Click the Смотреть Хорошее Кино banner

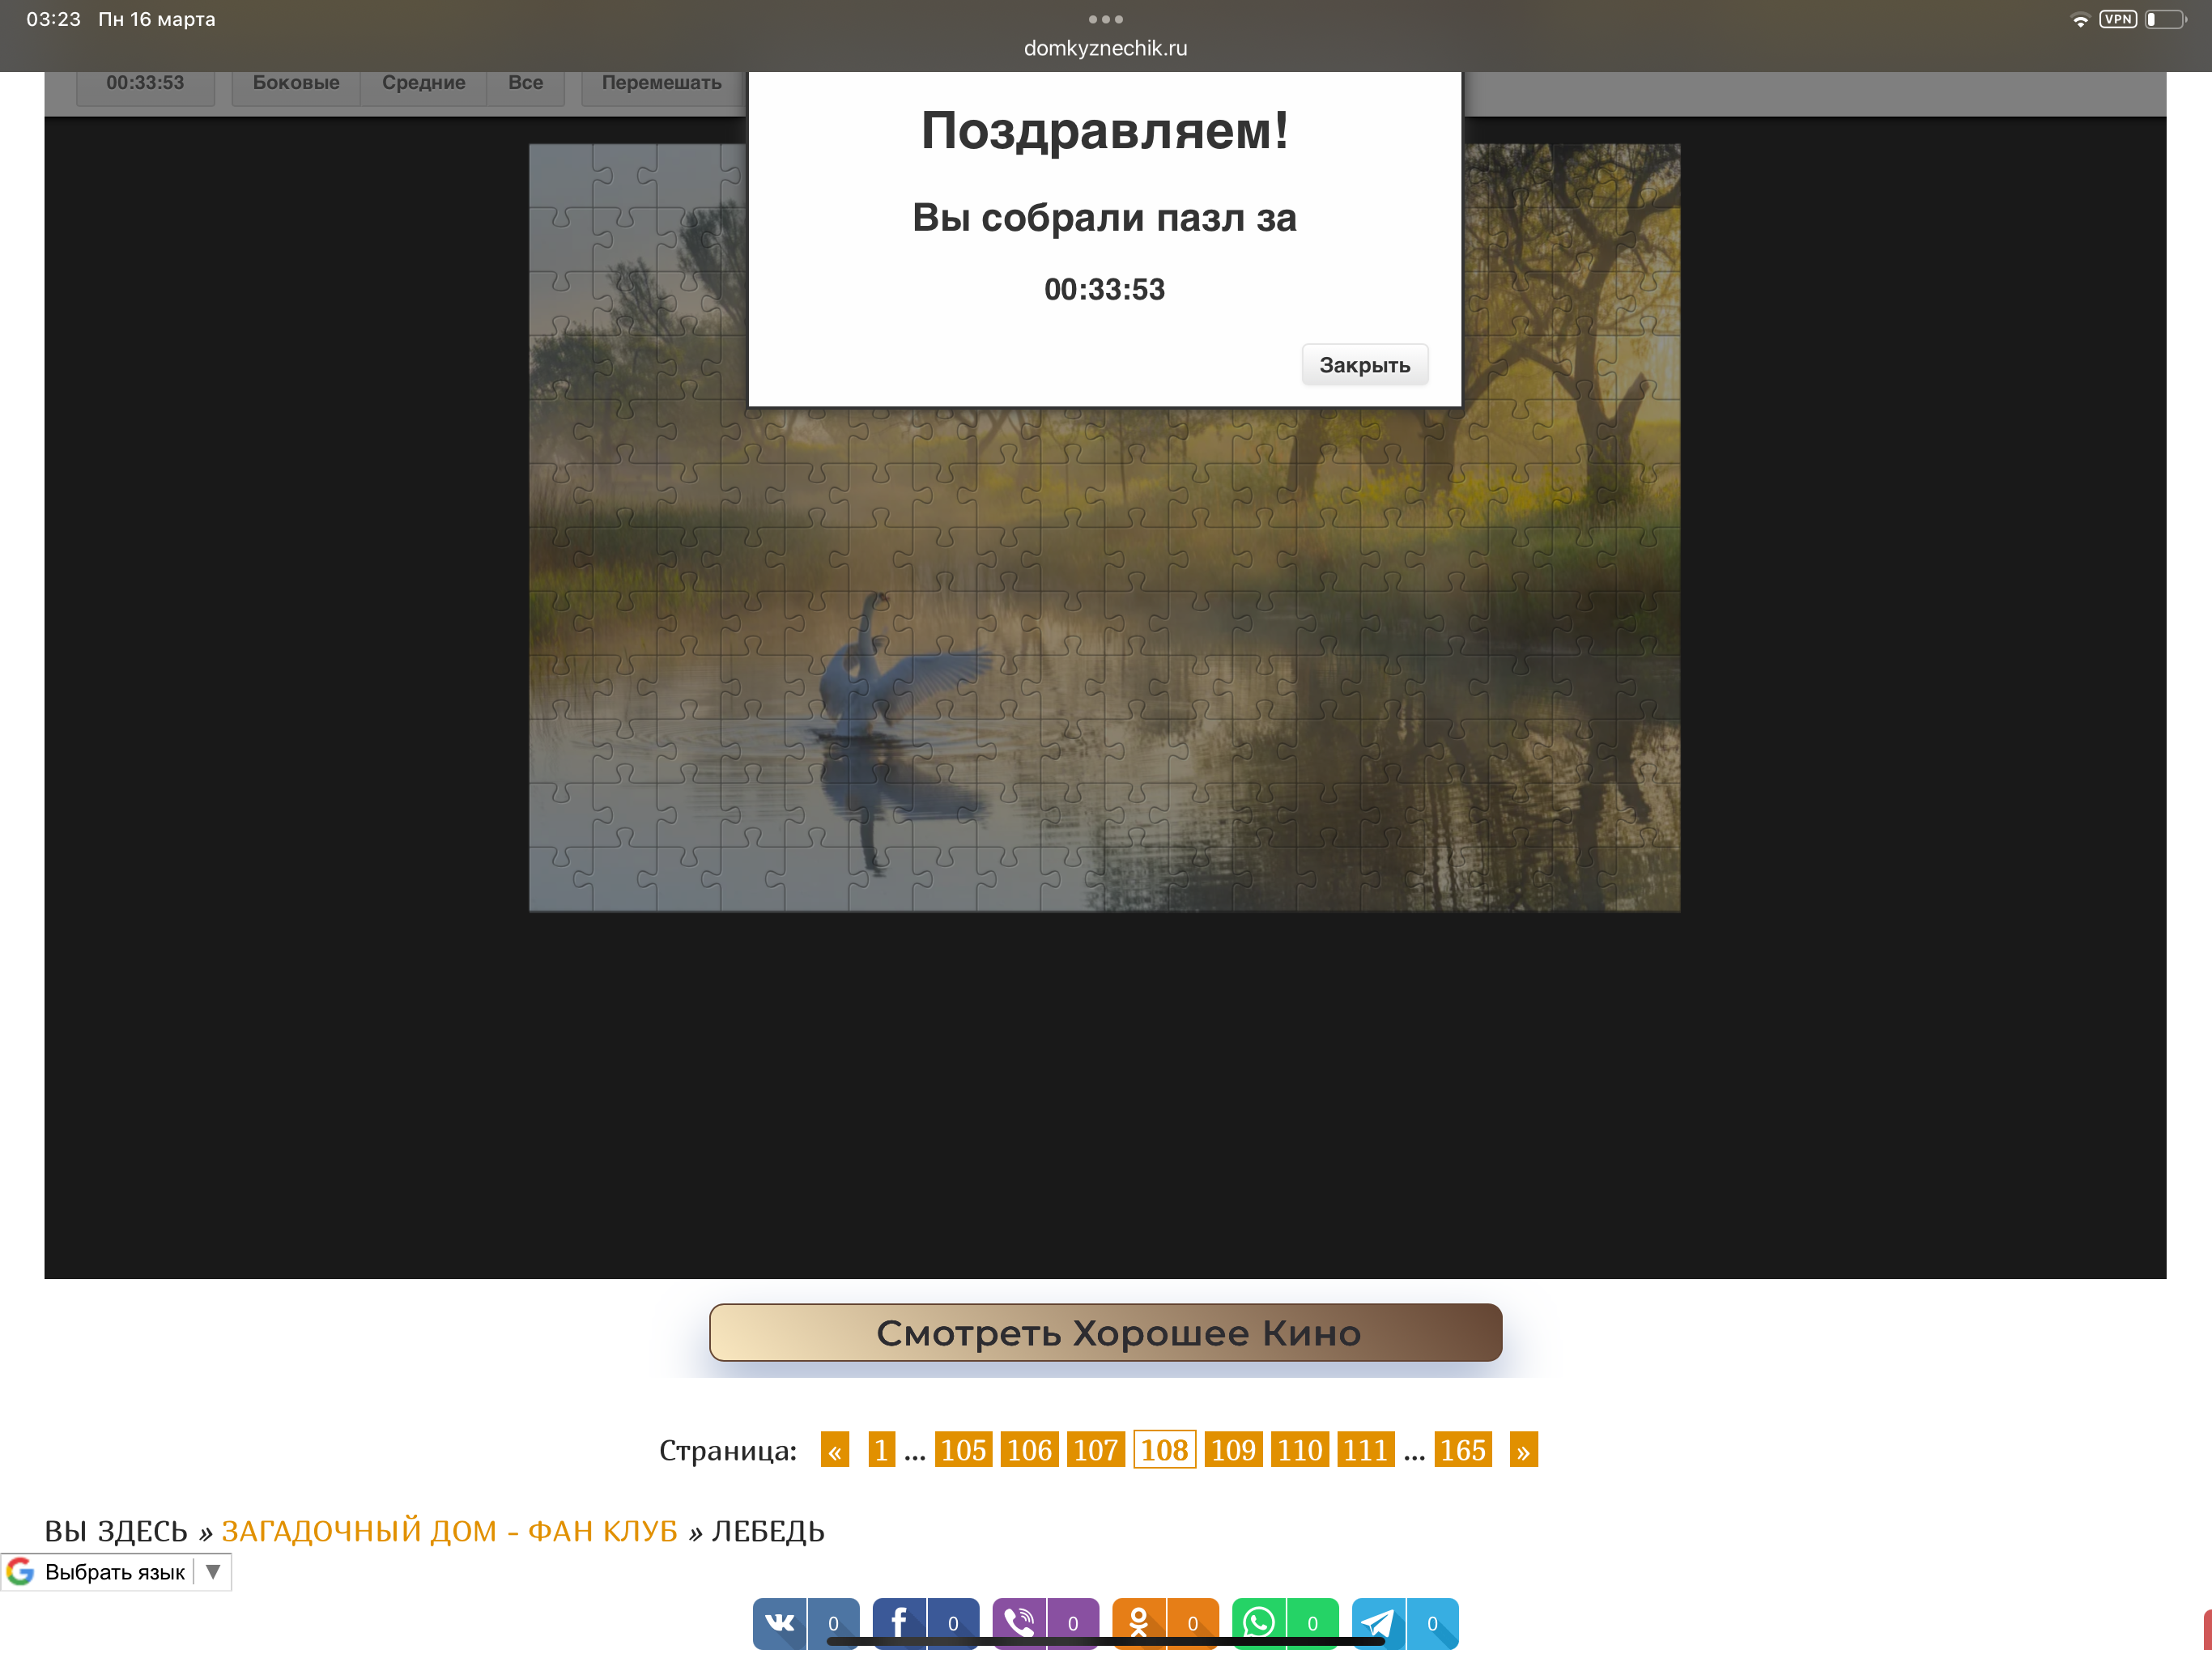click(x=1105, y=1332)
